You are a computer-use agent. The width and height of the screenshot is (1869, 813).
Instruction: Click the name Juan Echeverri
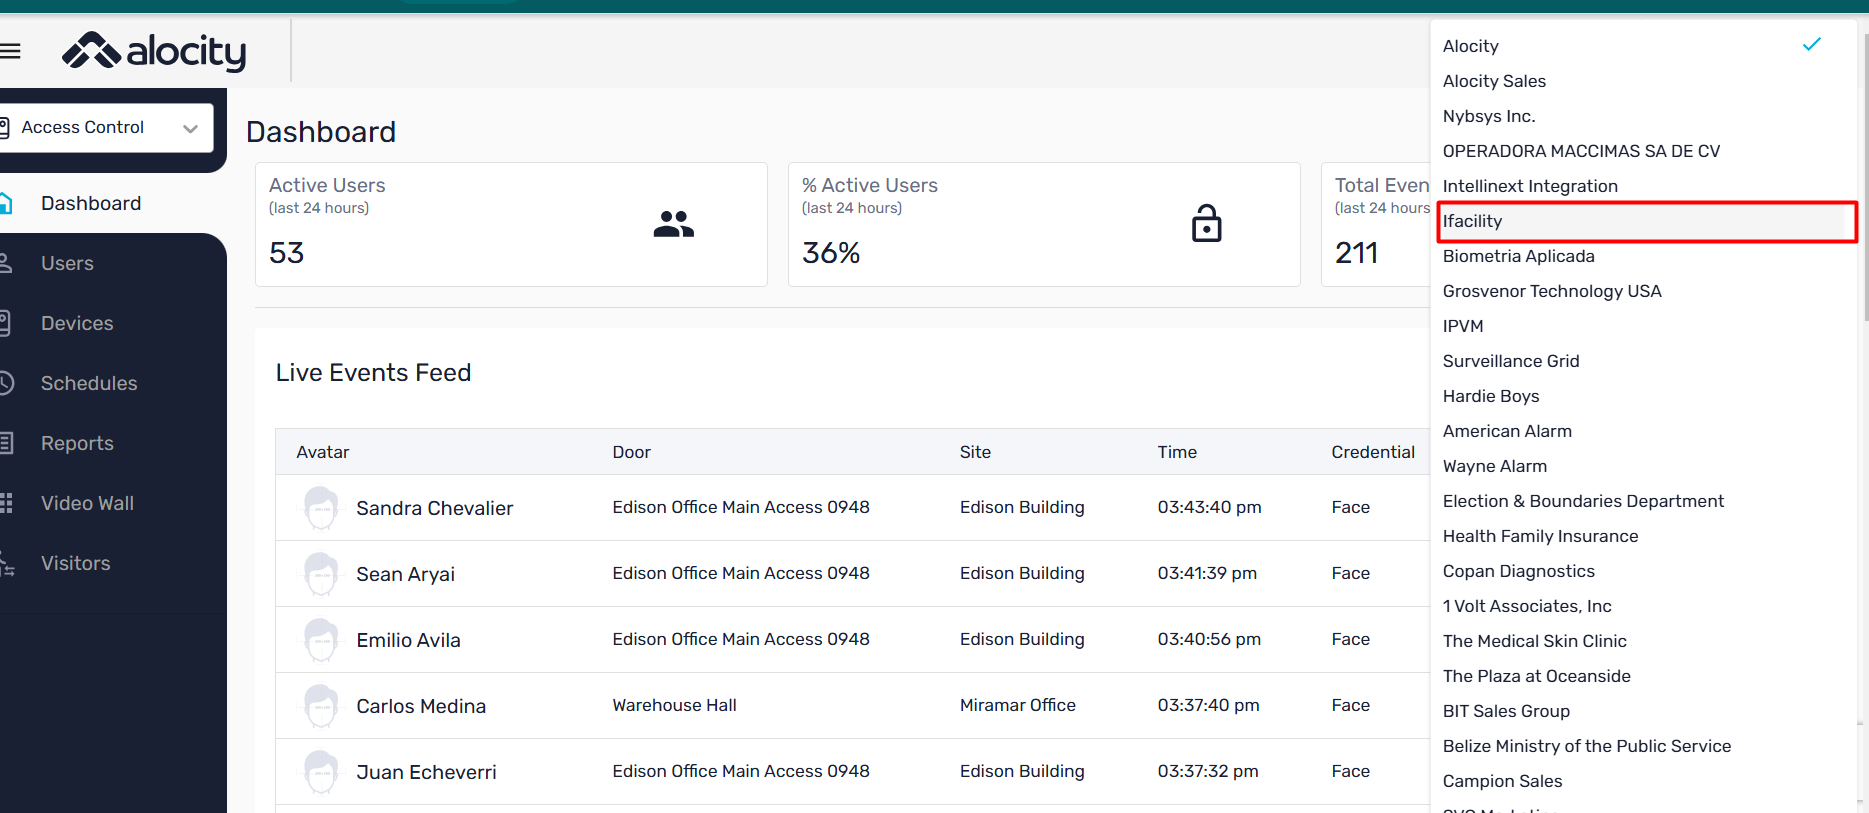(x=426, y=772)
